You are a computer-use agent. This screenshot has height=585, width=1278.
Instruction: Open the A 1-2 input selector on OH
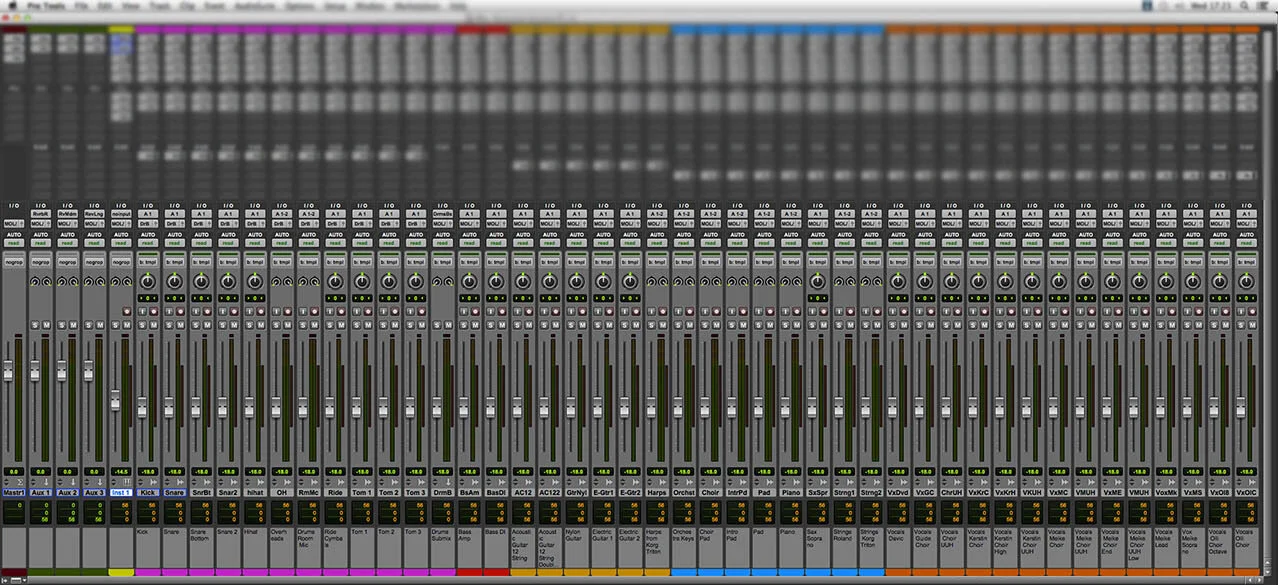pyautogui.click(x=282, y=214)
